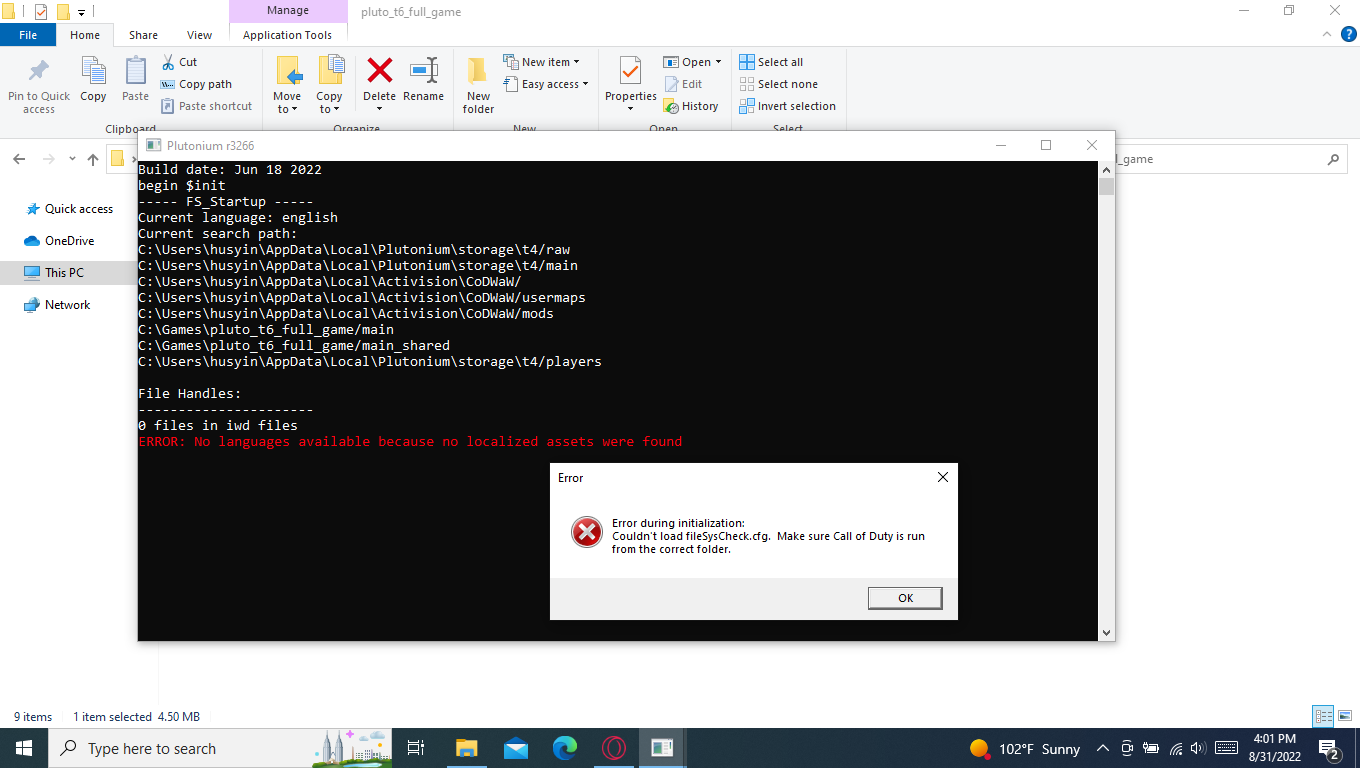Navigate back in Explorer

[19, 159]
